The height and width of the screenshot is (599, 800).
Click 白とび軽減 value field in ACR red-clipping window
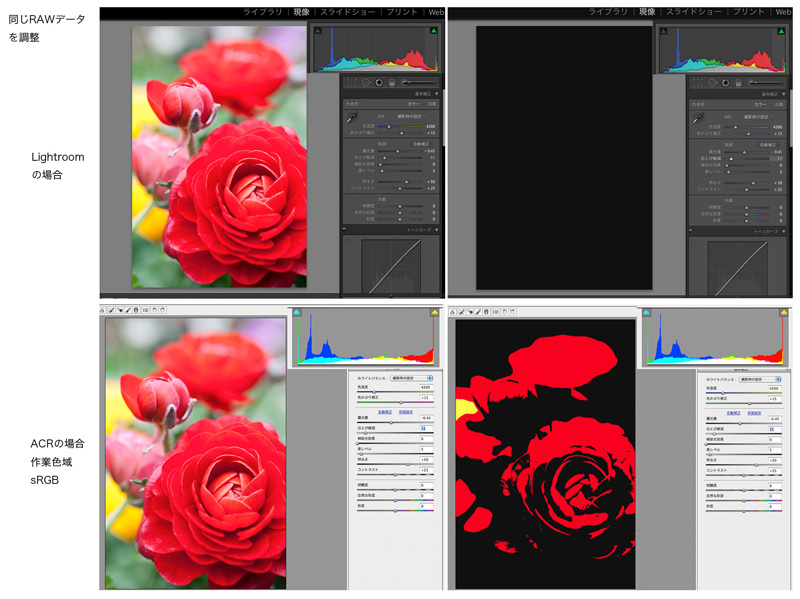[x=775, y=429]
